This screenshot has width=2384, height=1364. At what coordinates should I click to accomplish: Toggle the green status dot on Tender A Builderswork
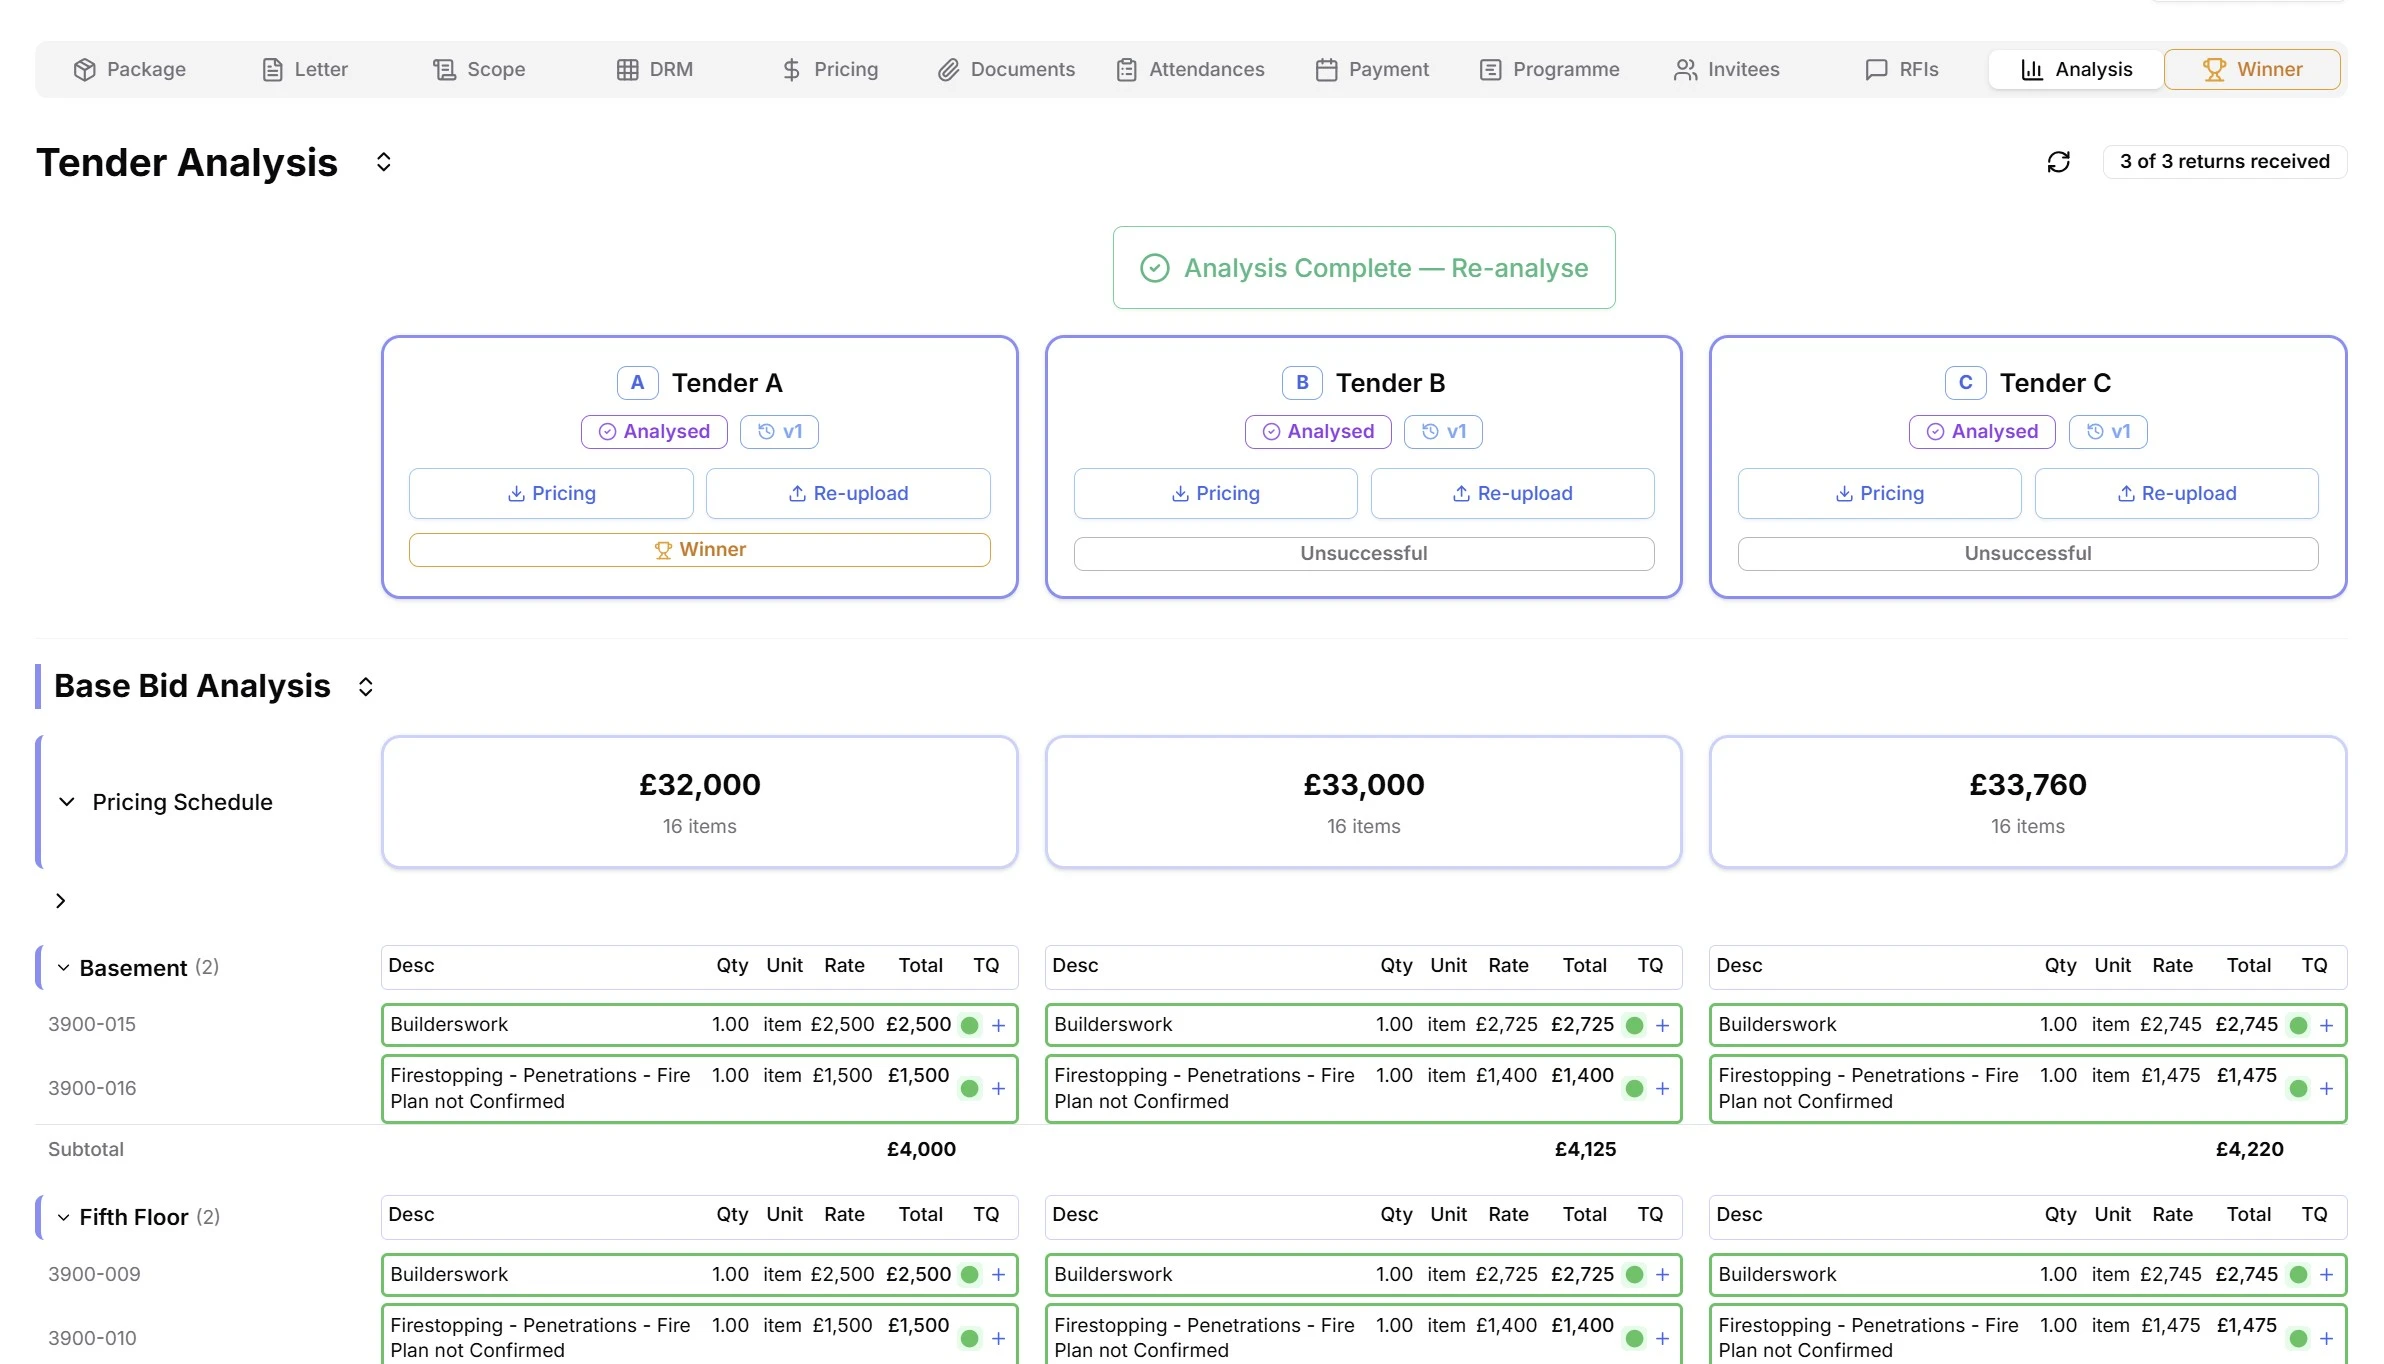pyautogui.click(x=968, y=1024)
